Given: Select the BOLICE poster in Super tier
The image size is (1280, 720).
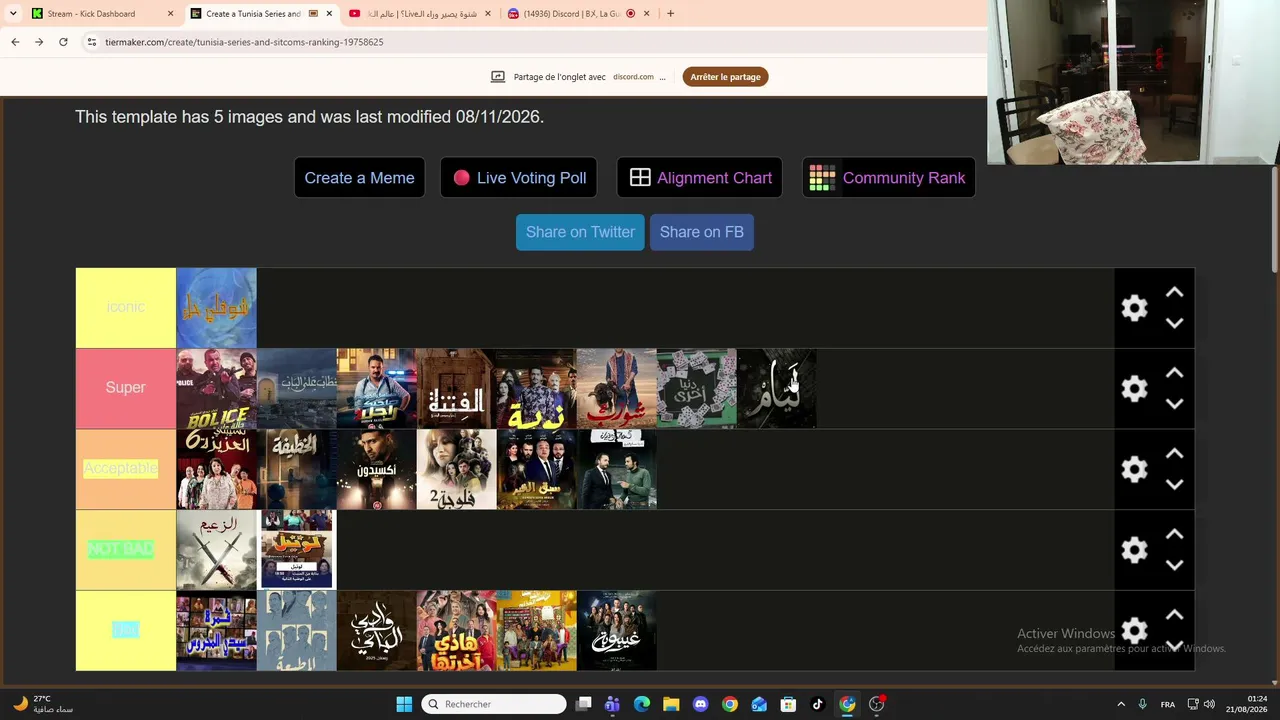Looking at the screenshot, I should point(217,388).
